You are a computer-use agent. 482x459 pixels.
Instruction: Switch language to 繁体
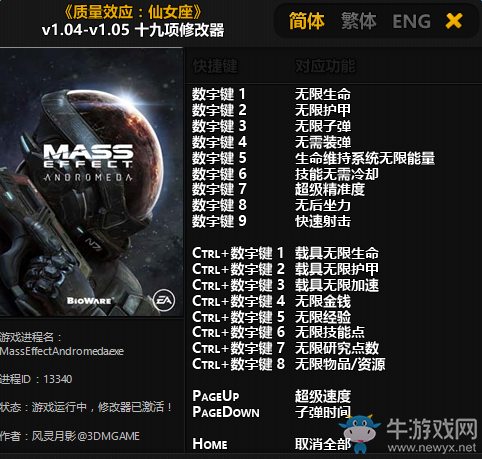pyautogui.click(x=359, y=21)
